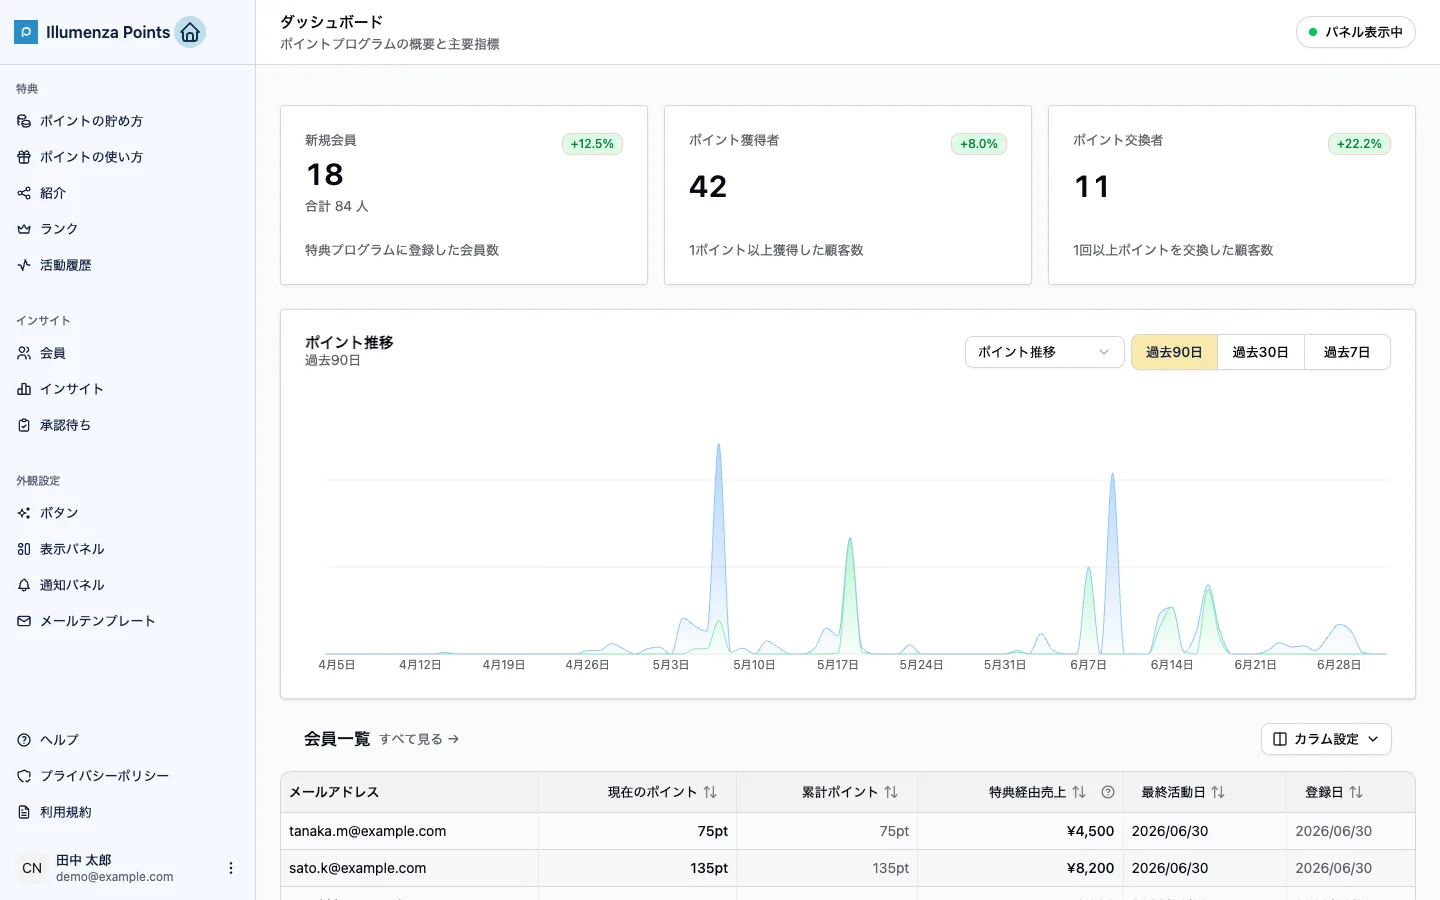This screenshot has width=1440, height=900.
Task: Click the プライバシーポリシー shield icon
Action: (x=24, y=776)
